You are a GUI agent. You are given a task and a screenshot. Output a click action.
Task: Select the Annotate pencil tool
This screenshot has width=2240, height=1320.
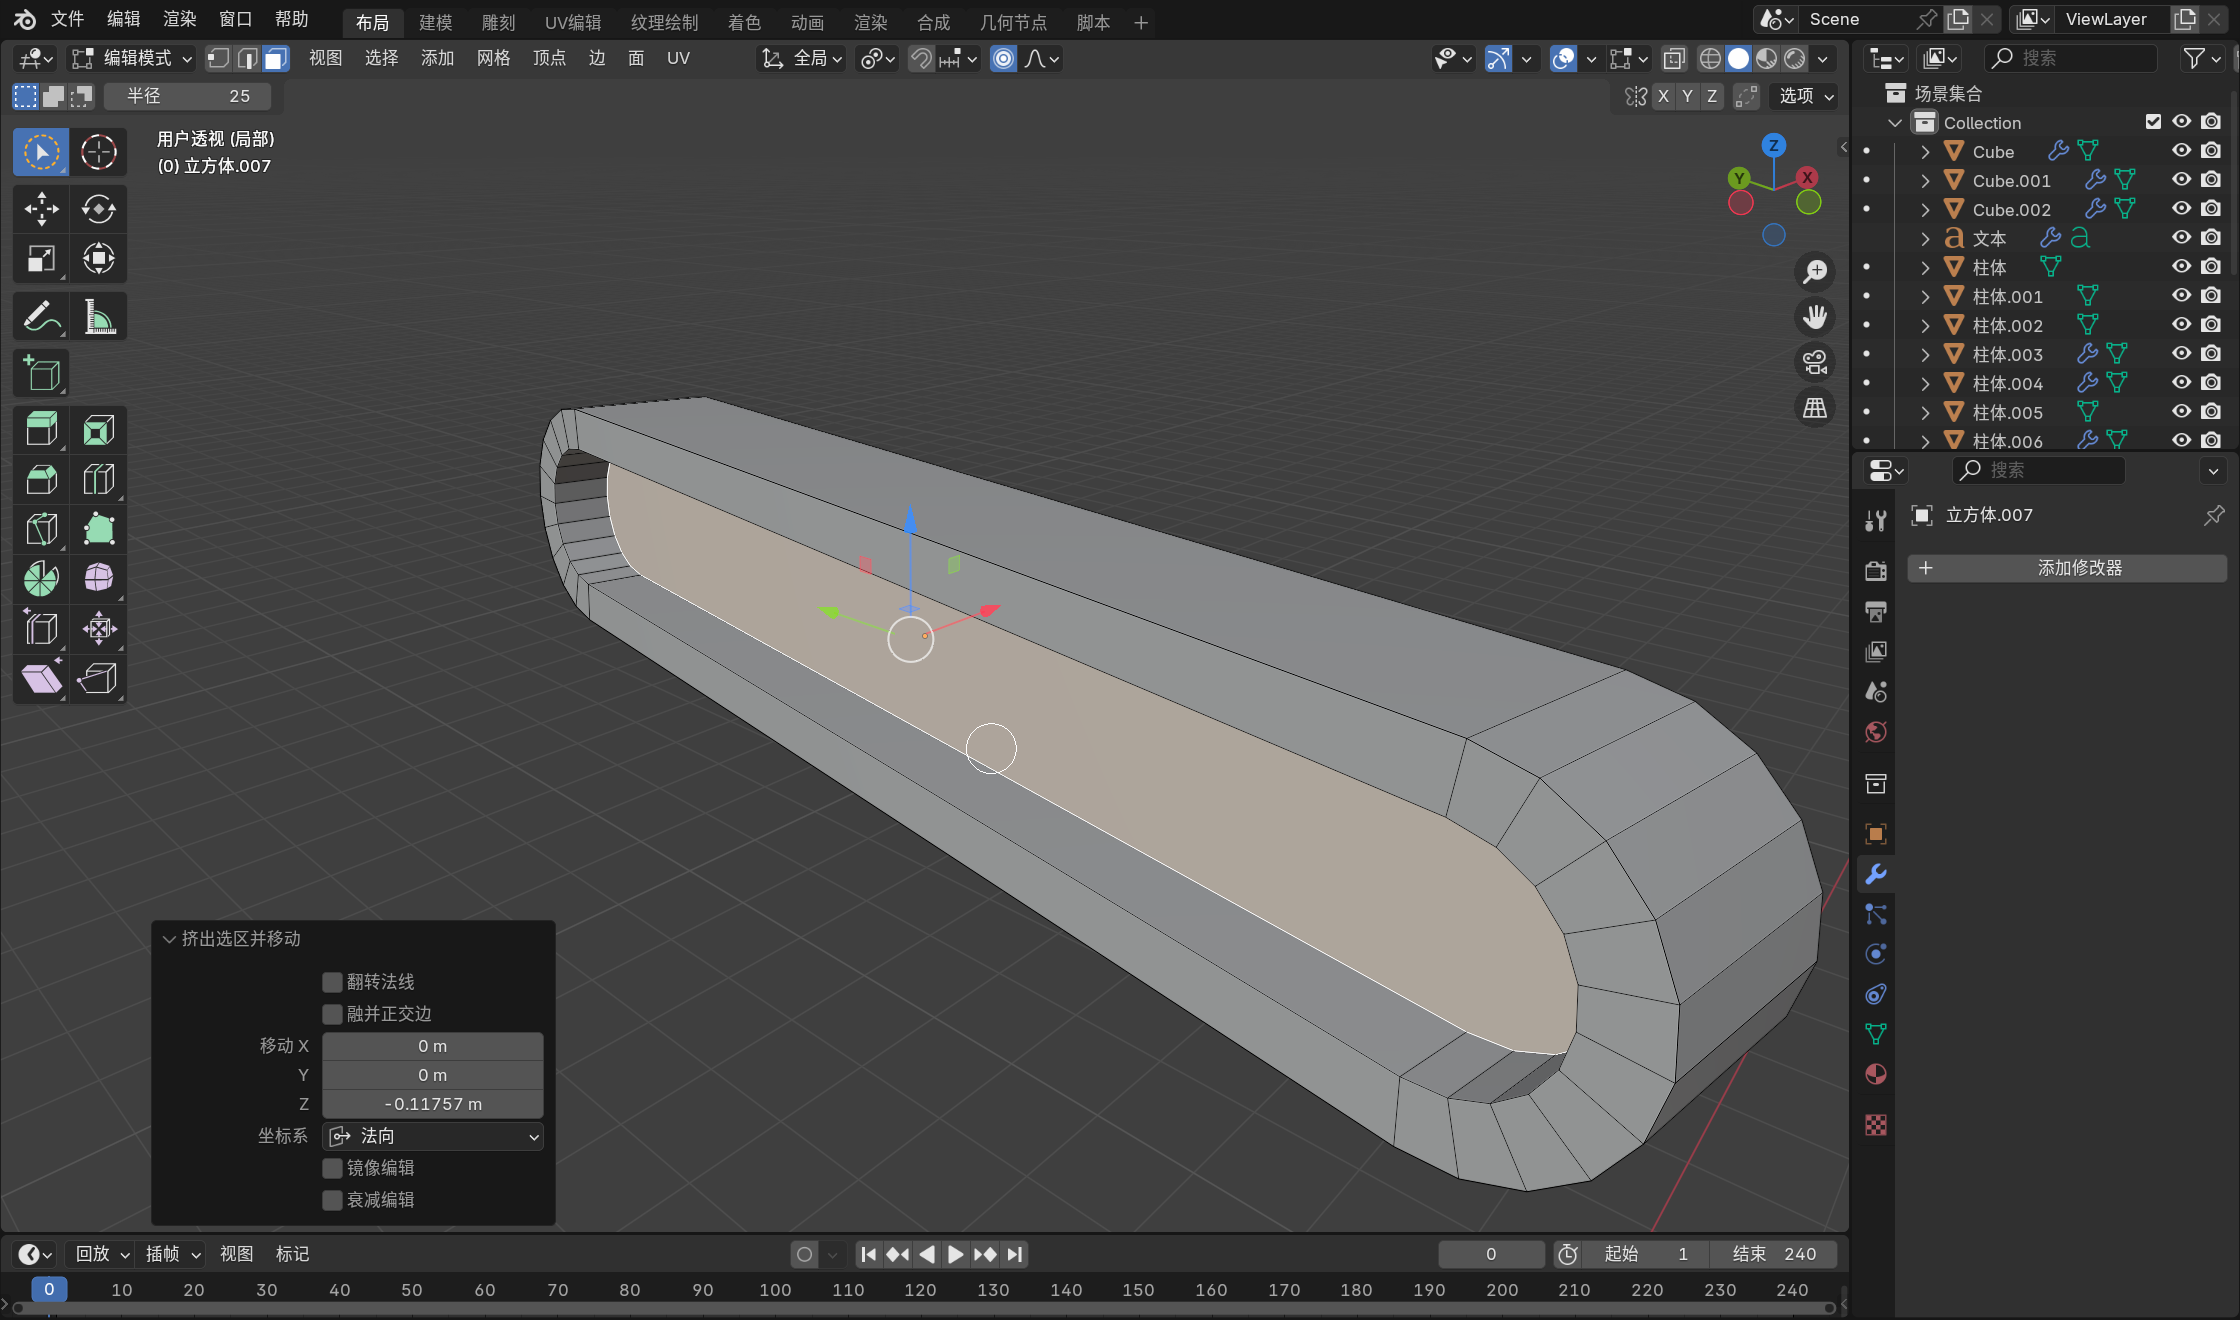41,317
